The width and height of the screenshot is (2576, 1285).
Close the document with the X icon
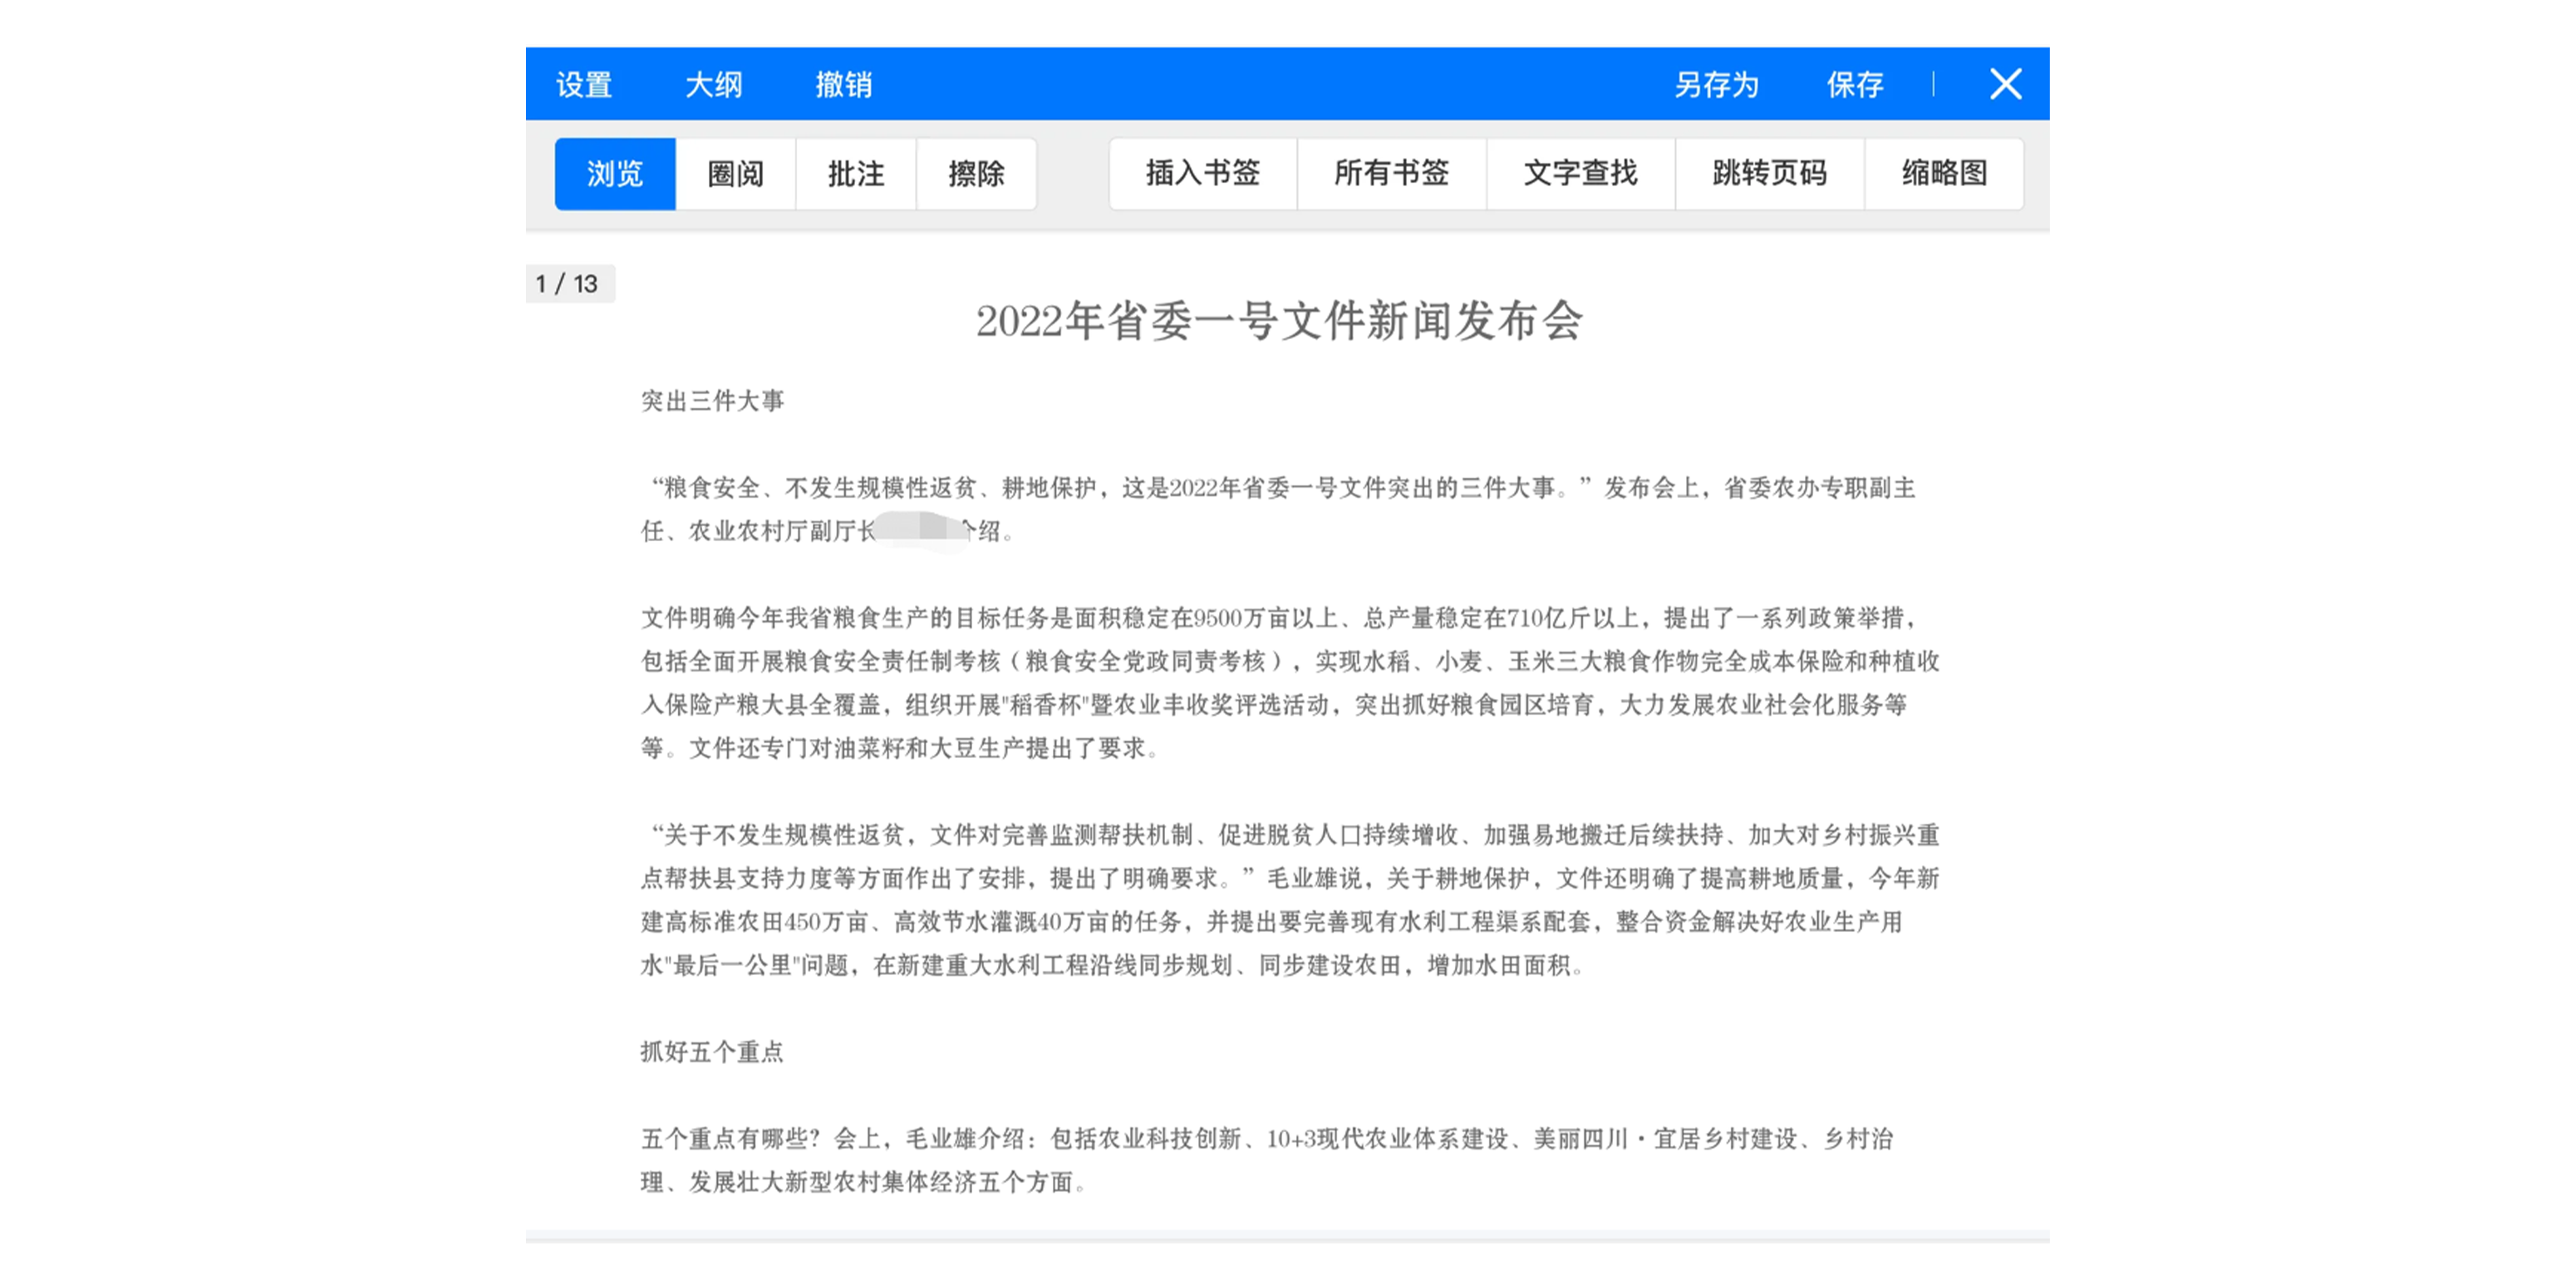pos(2004,84)
